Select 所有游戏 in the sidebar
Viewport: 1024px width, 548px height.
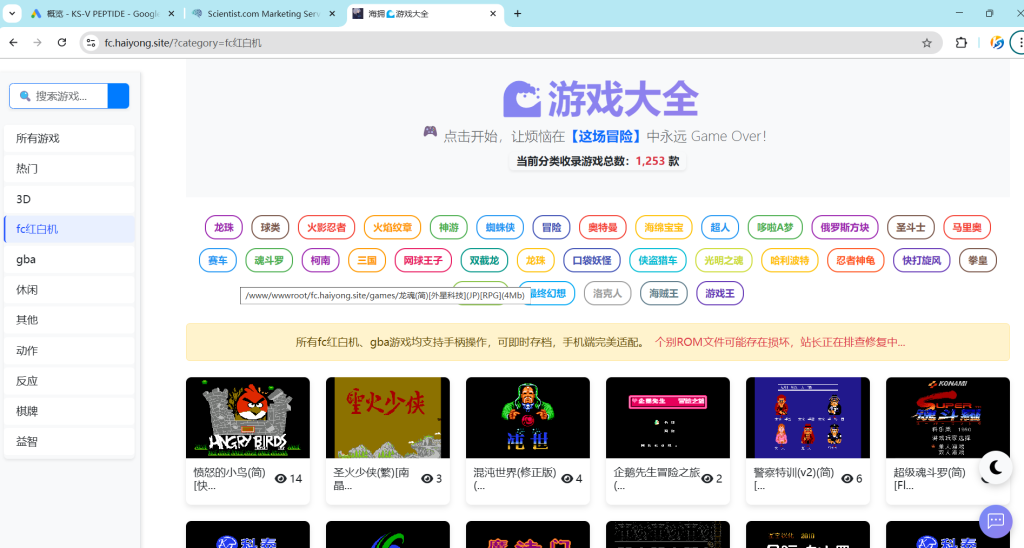coord(69,138)
